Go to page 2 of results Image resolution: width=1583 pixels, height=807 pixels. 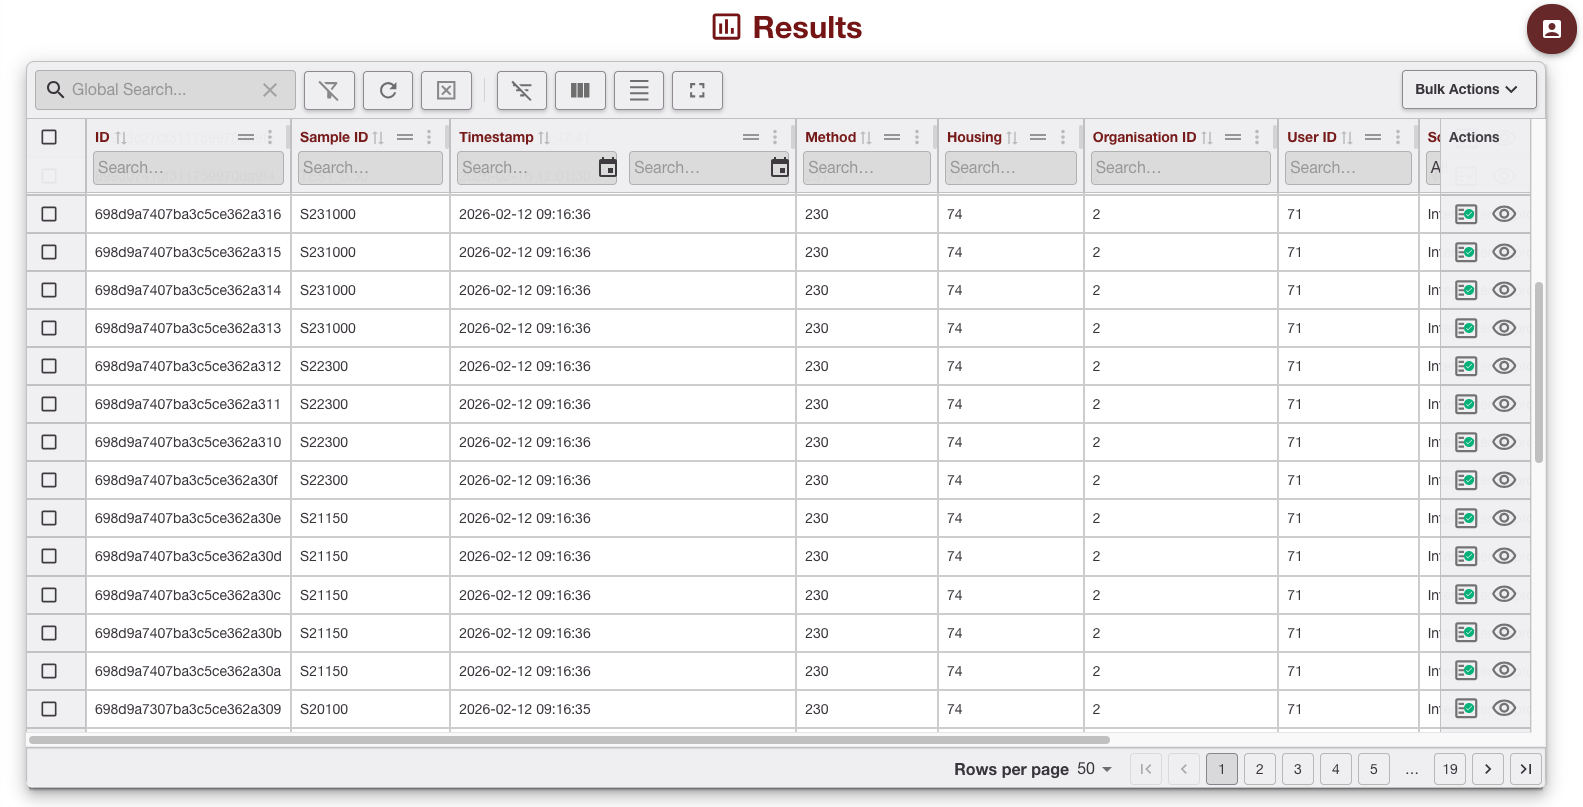(x=1259, y=769)
